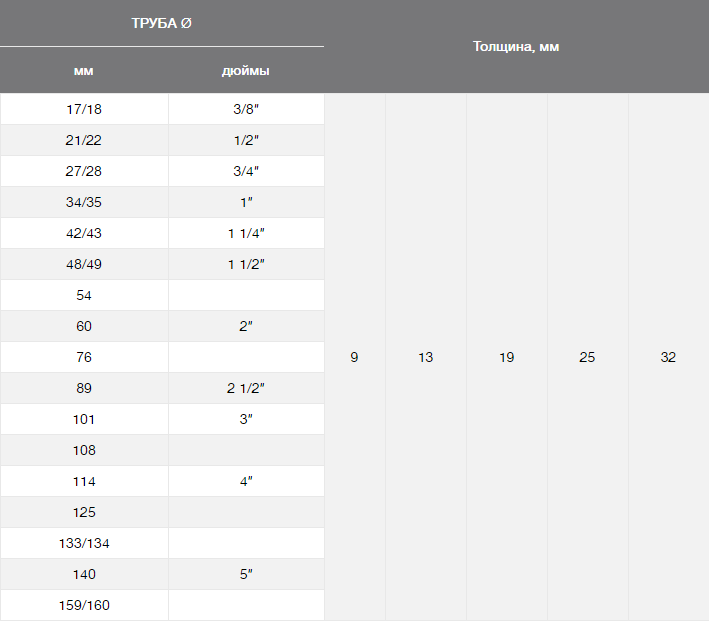Select the дюймы subheader cell
The width and height of the screenshot is (709, 625).
pos(245,71)
